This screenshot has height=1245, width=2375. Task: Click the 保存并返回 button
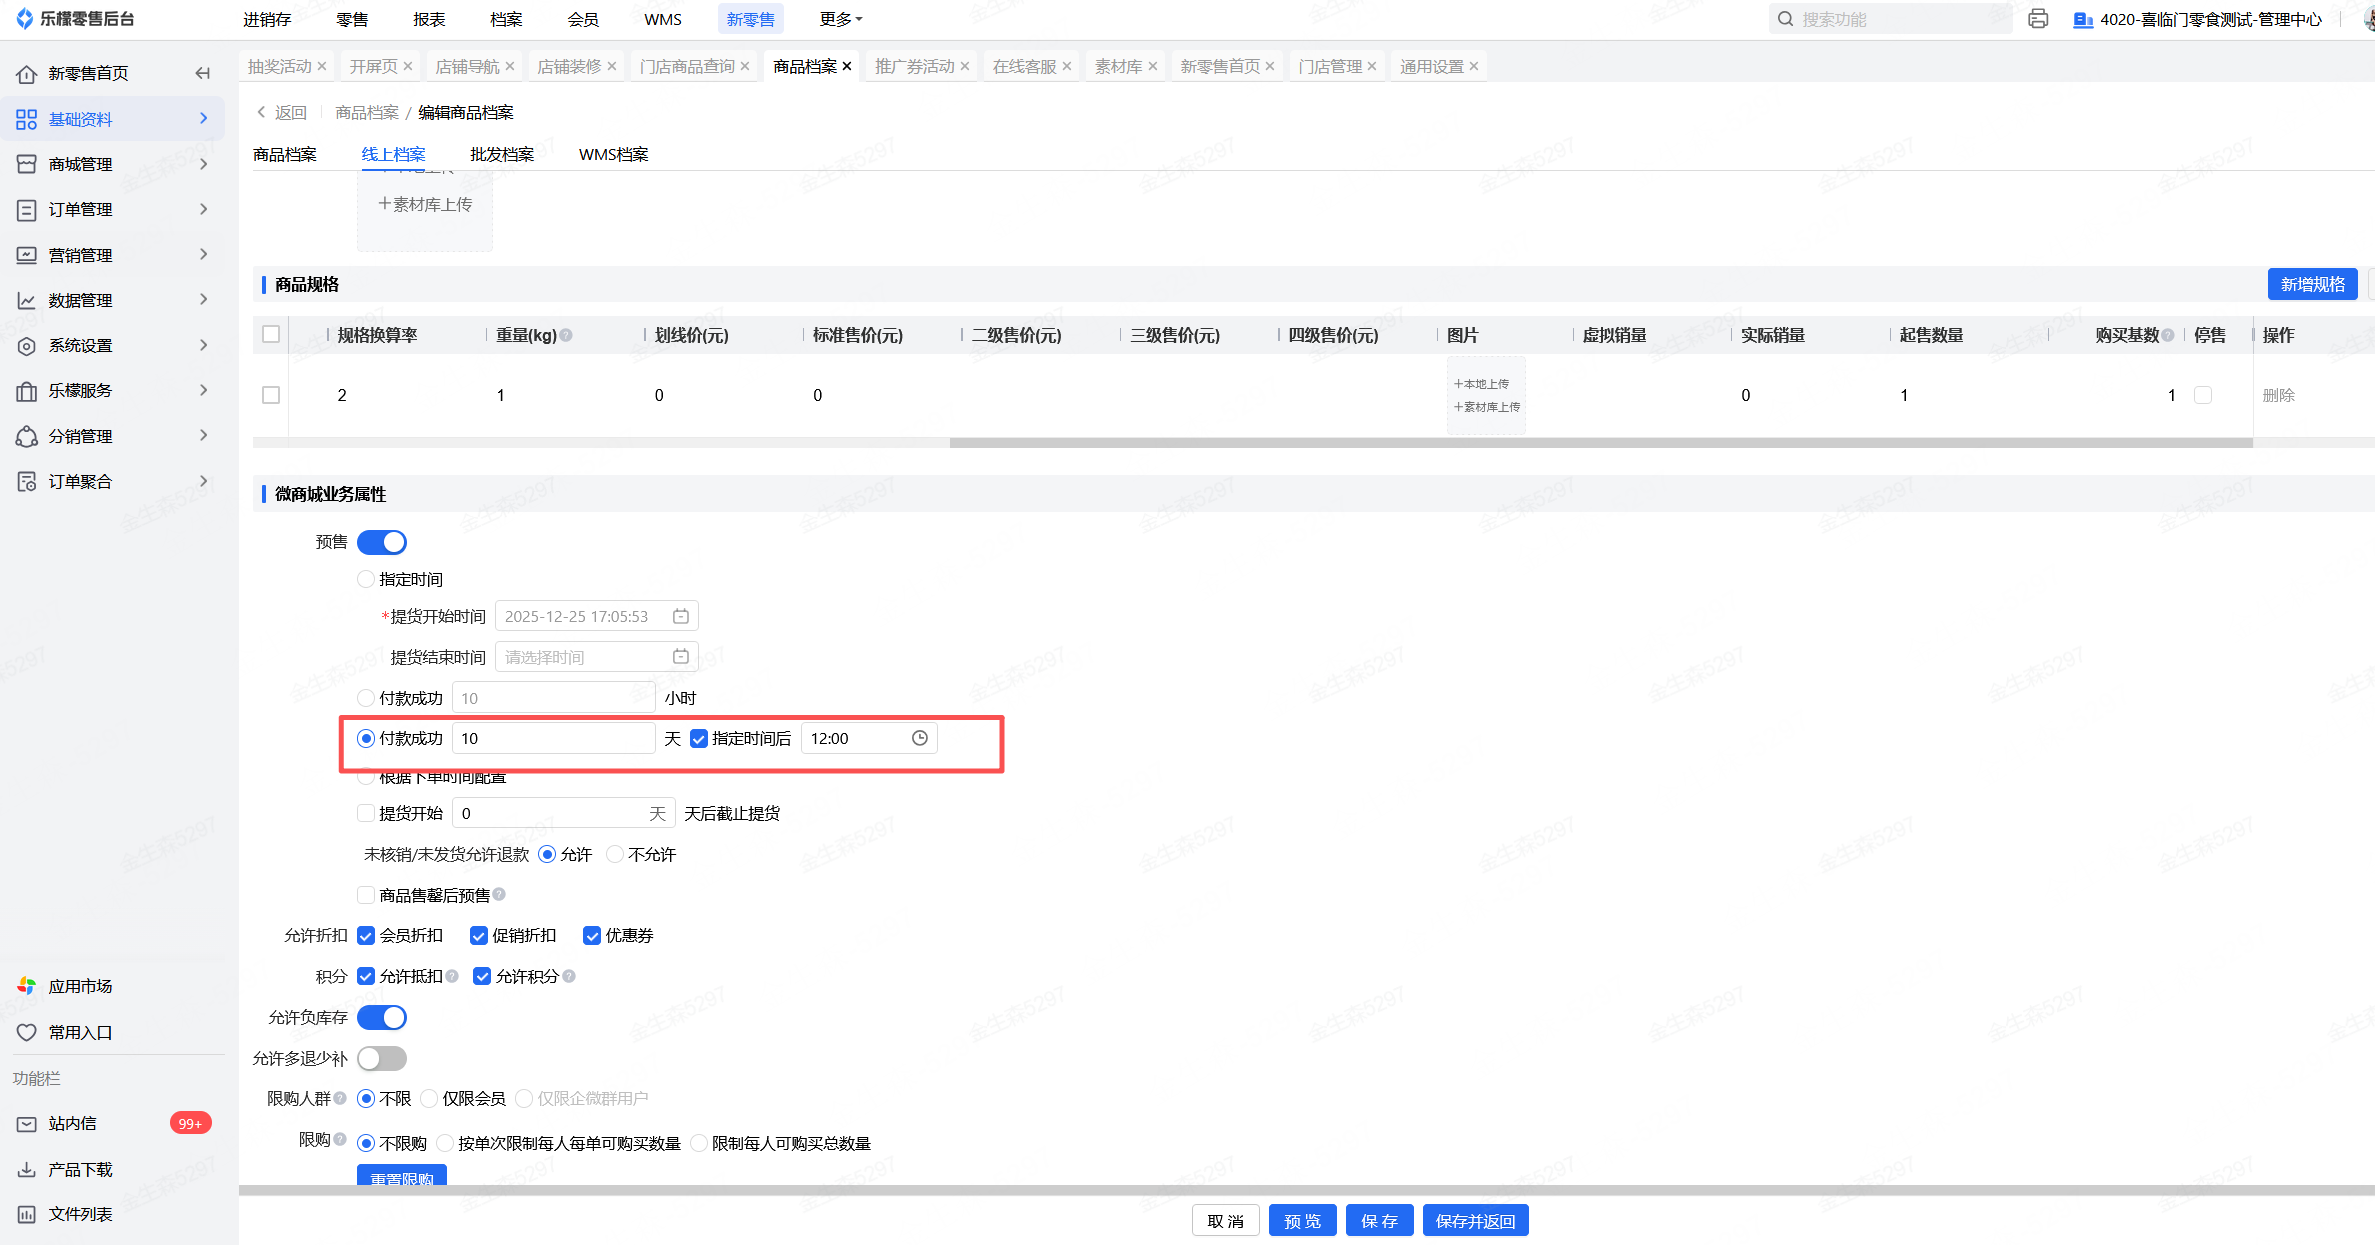pyautogui.click(x=1475, y=1221)
